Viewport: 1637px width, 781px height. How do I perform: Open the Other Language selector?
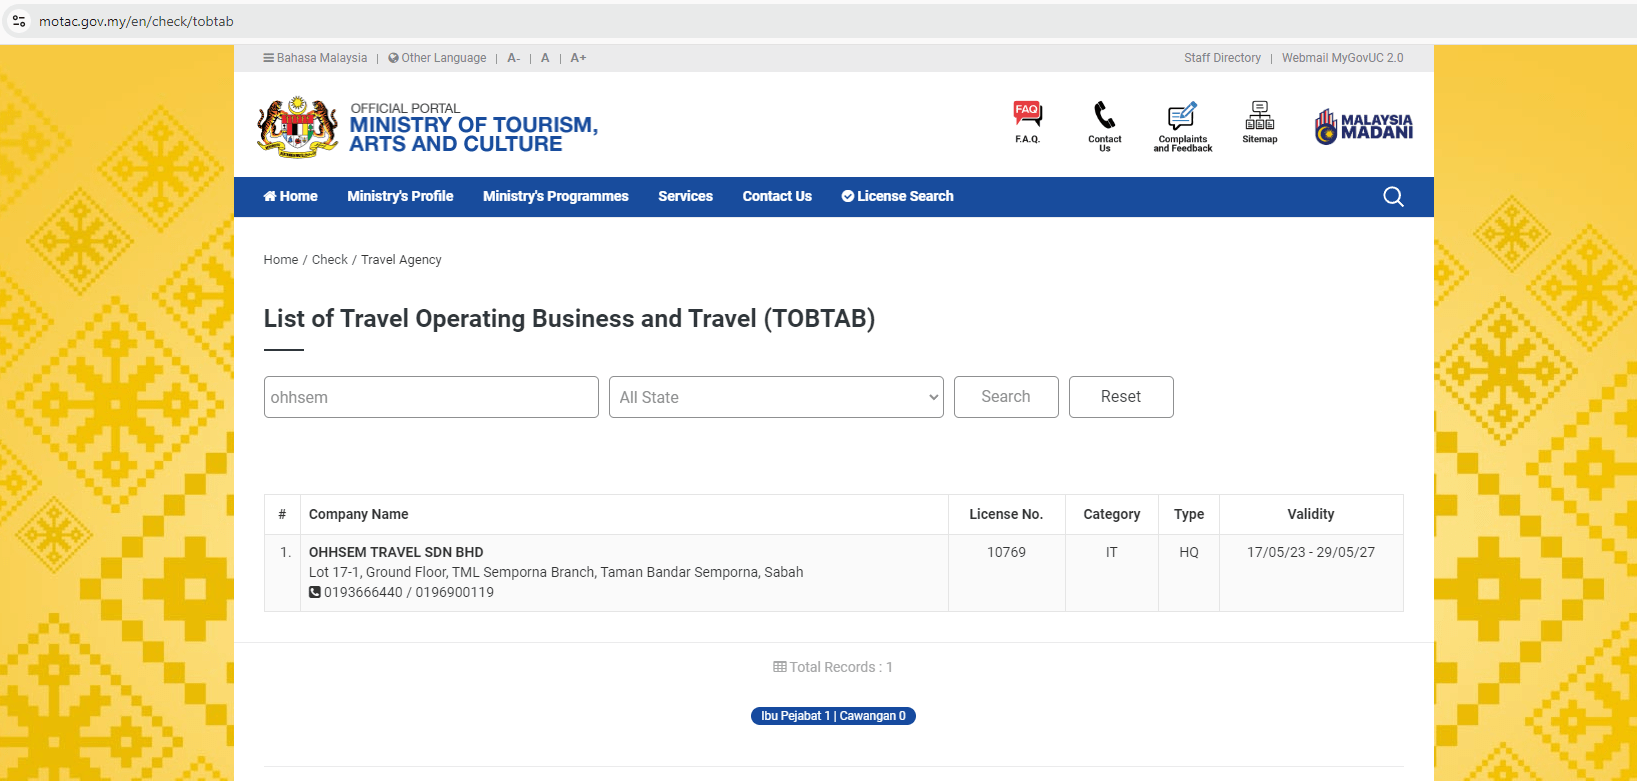tap(437, 58)
